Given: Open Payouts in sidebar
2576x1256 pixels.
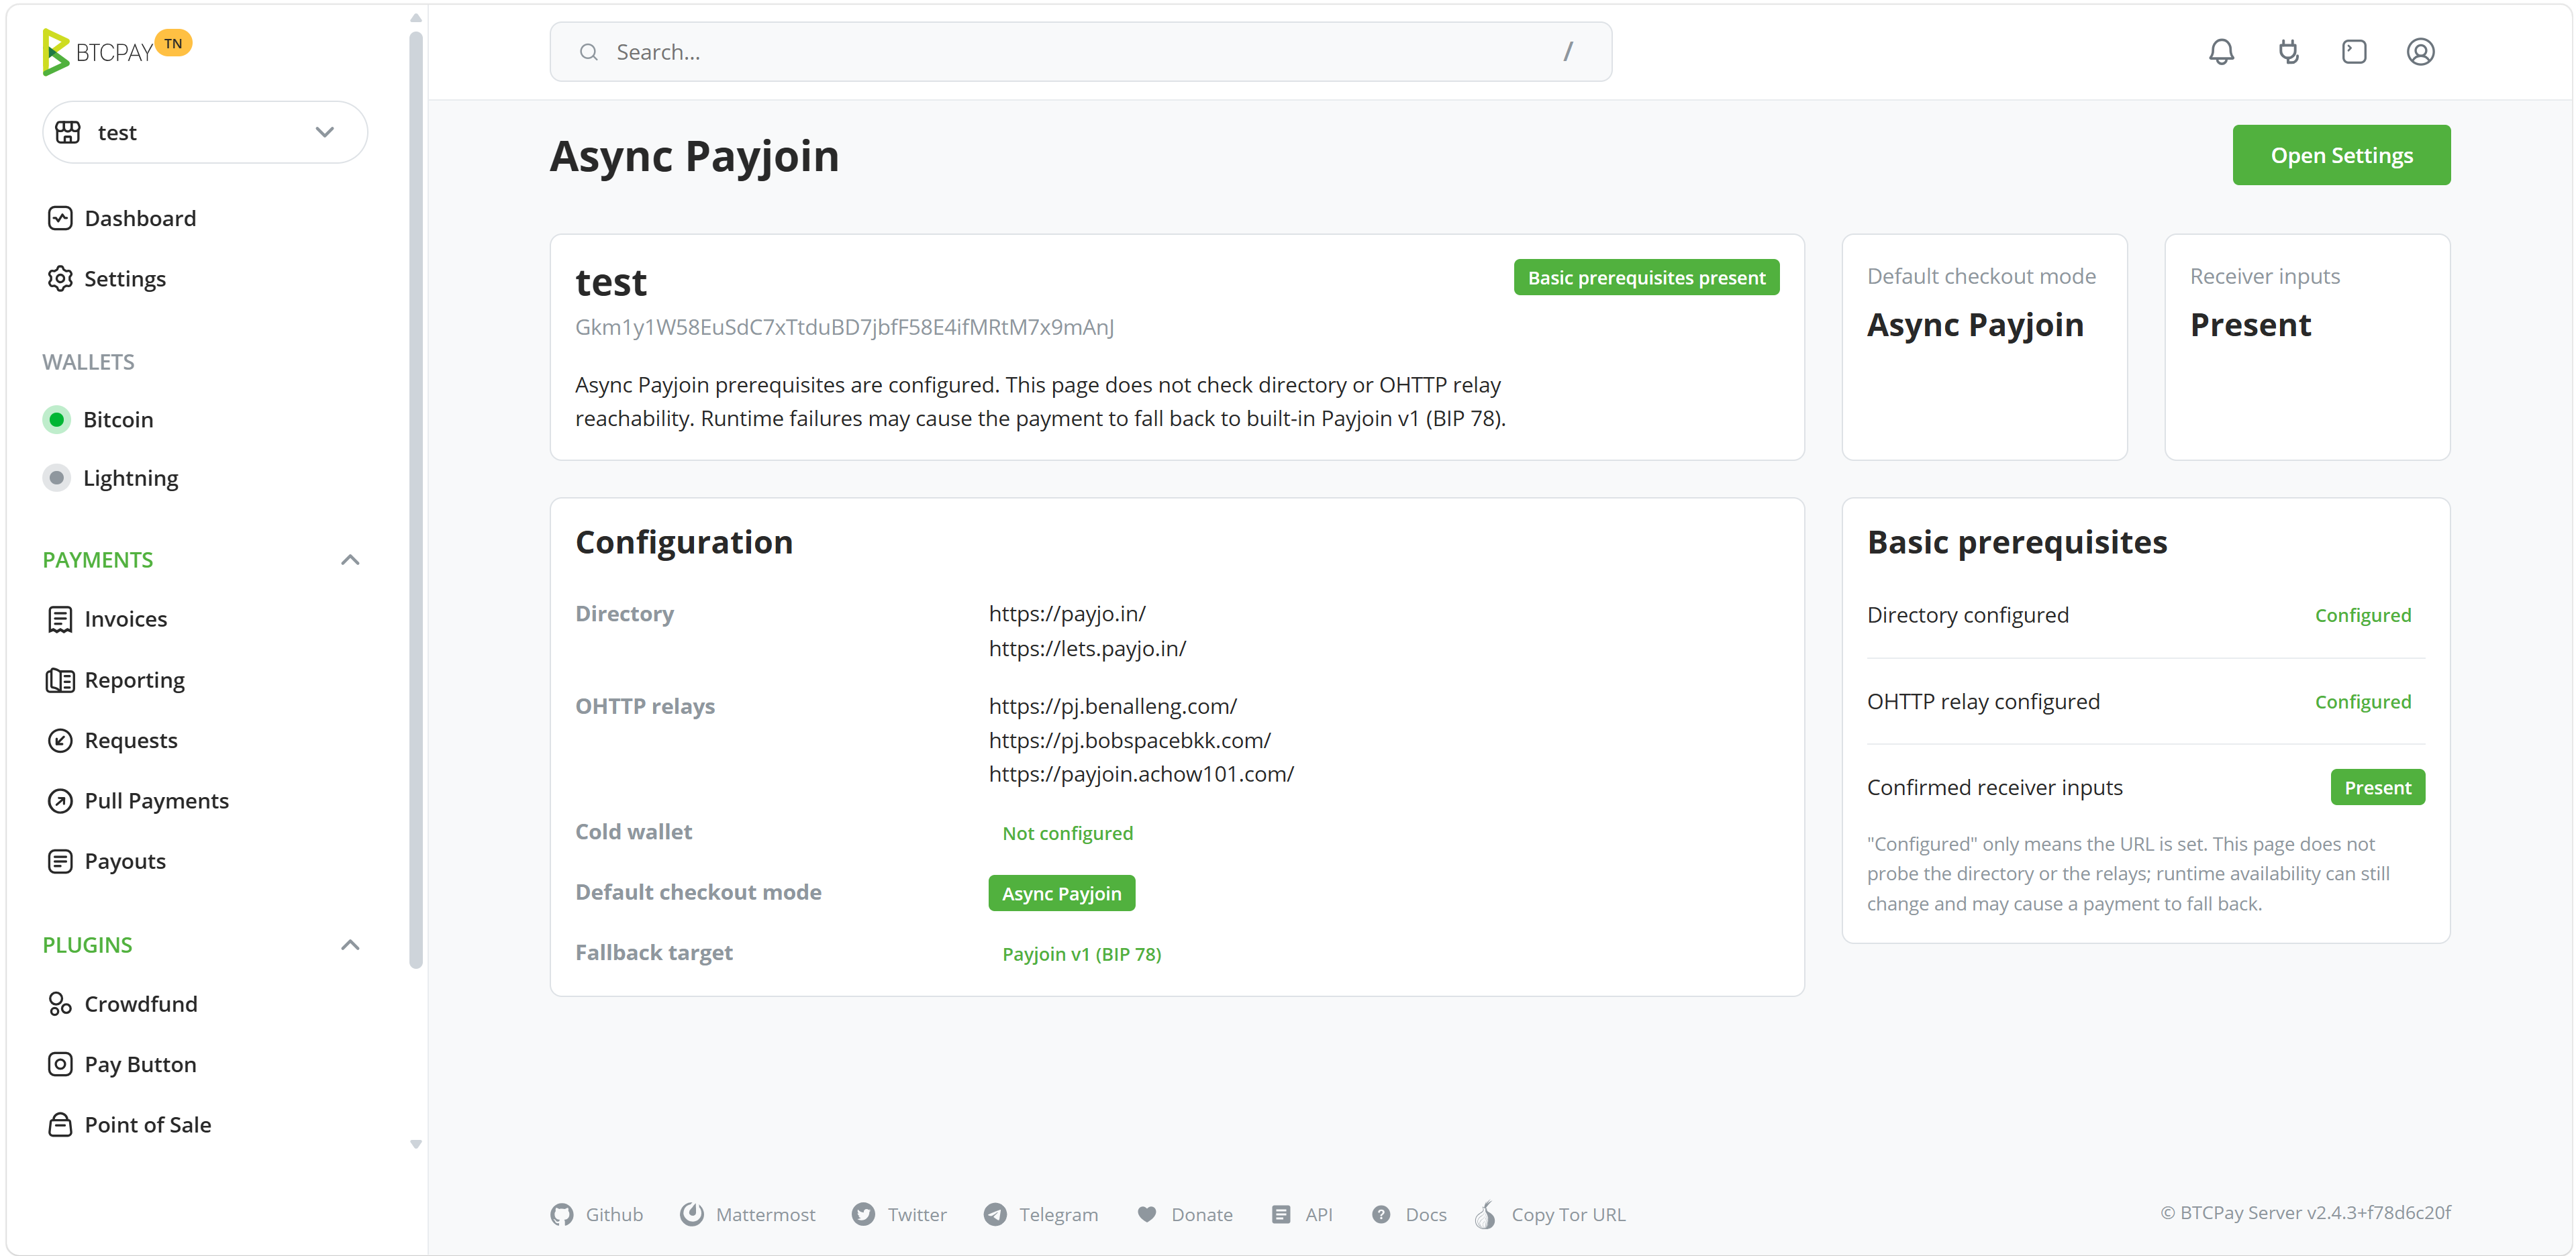Looking at the screenshot, I should pyautogui.click(x=107, y=861).
